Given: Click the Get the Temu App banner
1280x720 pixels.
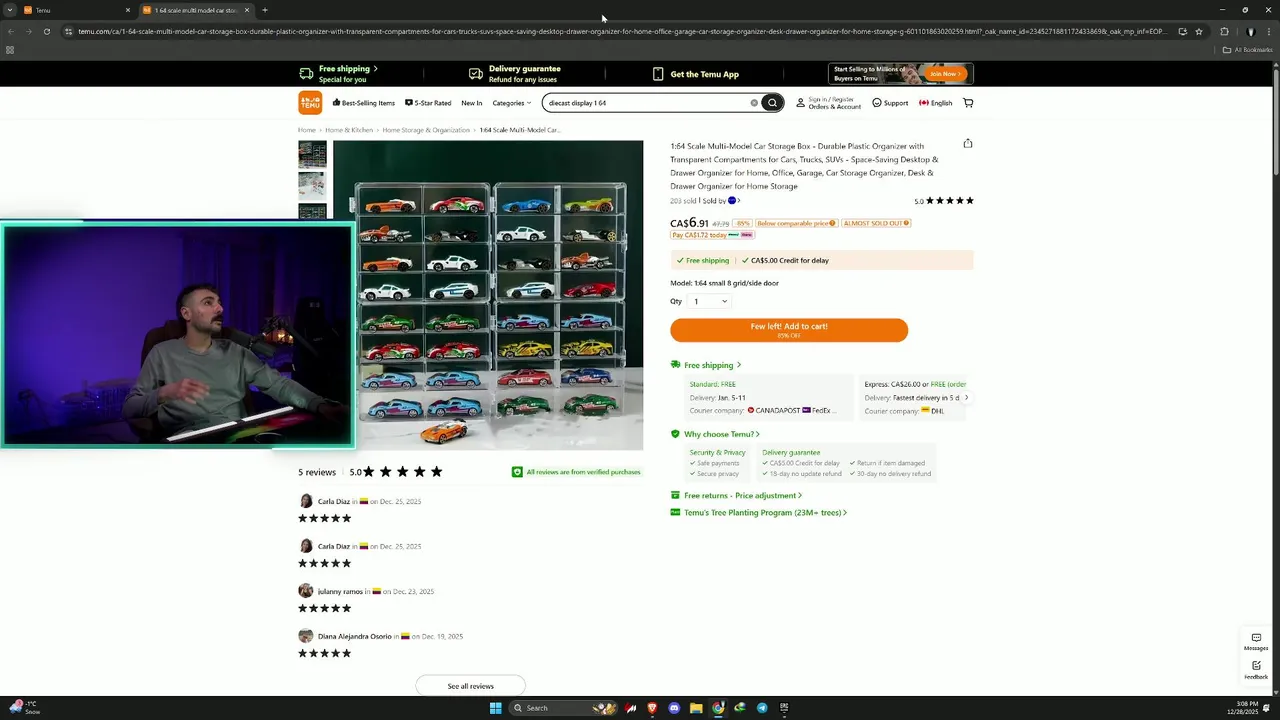Looking at the screenshot, I should (x=696, y=74).
